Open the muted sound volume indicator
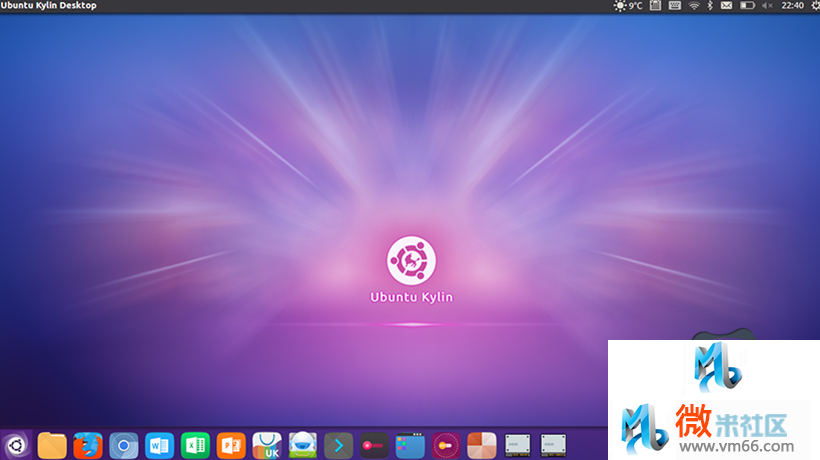Image resolution: width=820 pixels, height=460 pixels. (x=767, y=6)
